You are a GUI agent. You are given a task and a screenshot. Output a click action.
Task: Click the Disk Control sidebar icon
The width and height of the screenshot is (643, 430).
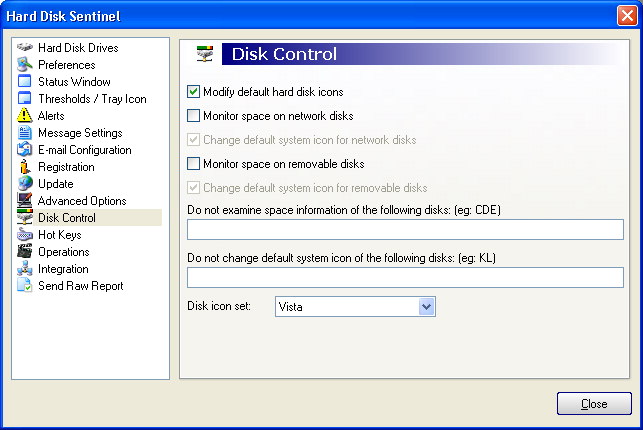[25, 218]
